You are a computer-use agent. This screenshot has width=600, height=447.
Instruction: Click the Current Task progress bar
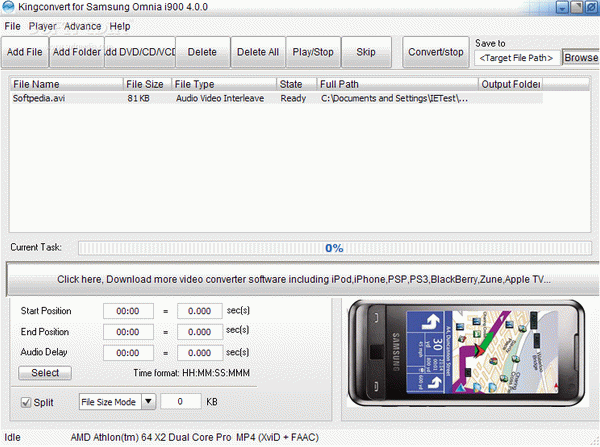[335, 248]
